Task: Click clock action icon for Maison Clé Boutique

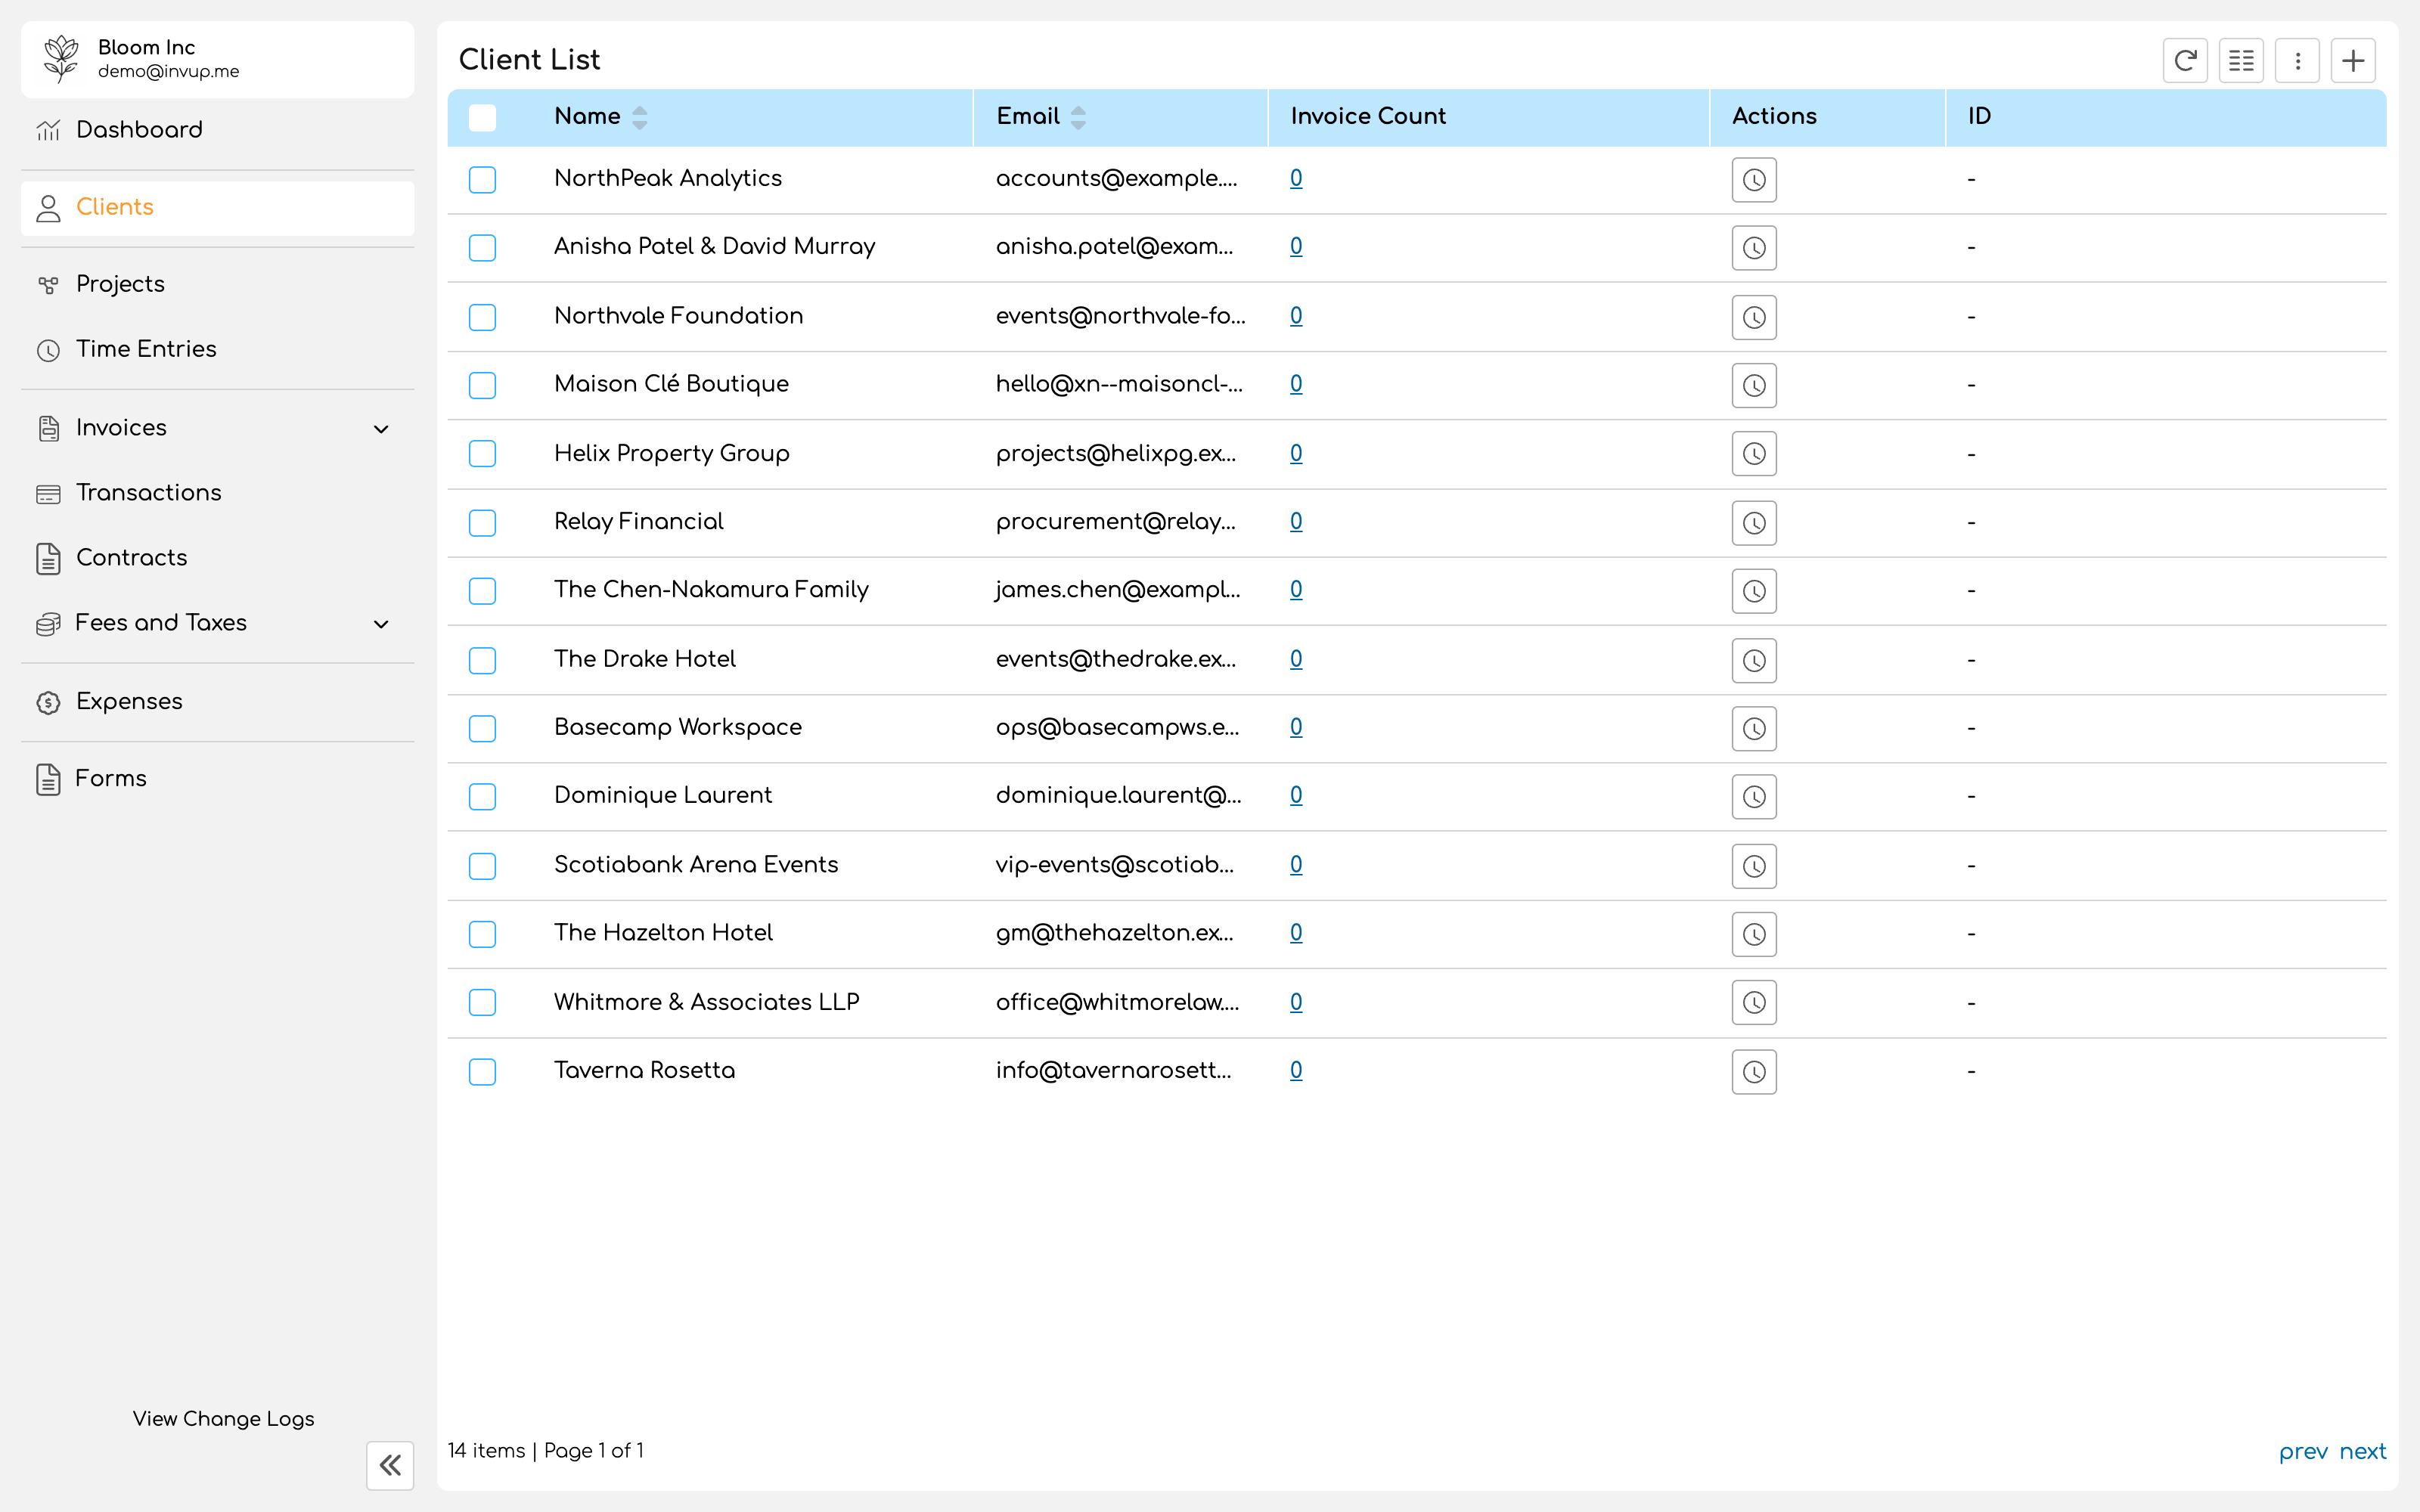Action: (x=1754, y=385)
